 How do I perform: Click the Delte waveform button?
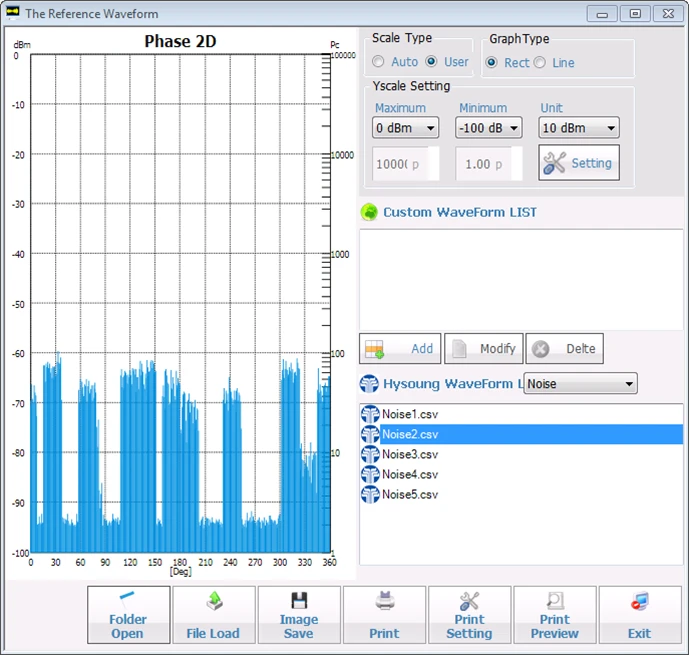(564, 348)
